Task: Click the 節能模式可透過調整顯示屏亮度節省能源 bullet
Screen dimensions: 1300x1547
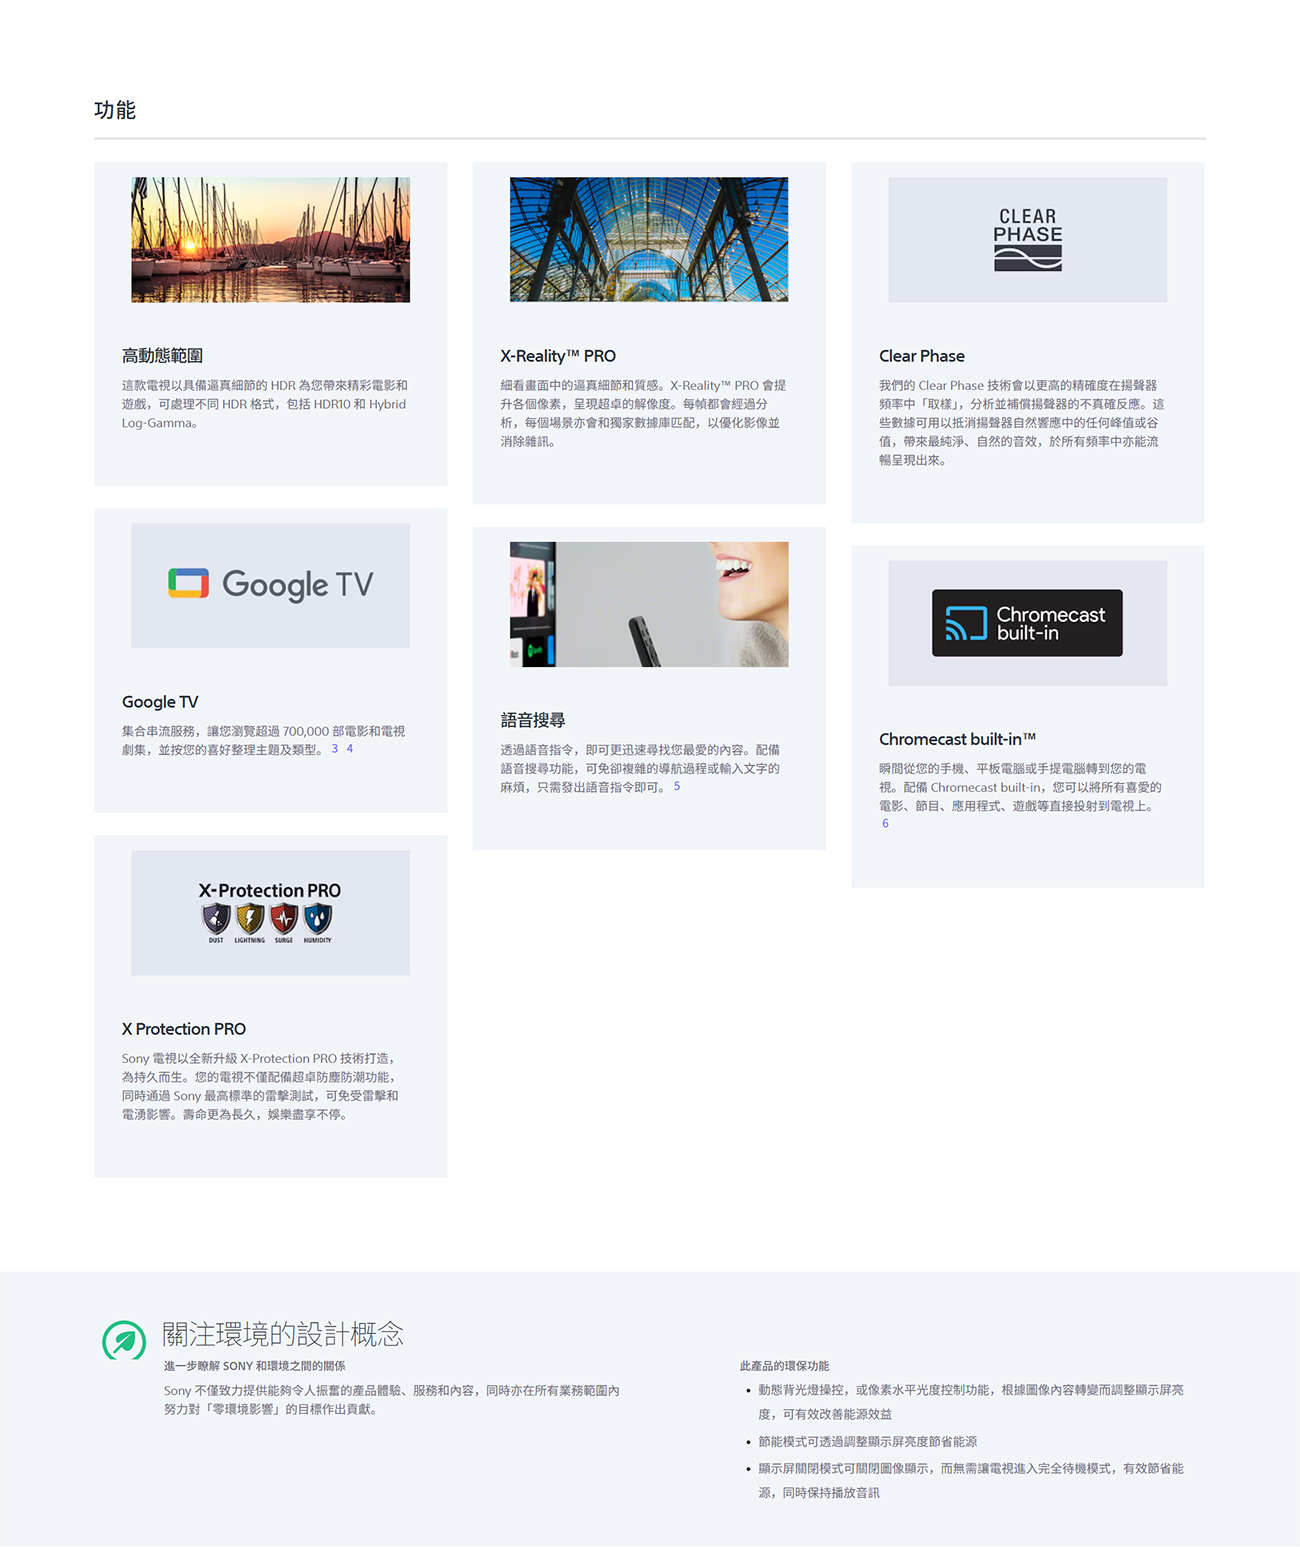Action: click(867, 1442)
